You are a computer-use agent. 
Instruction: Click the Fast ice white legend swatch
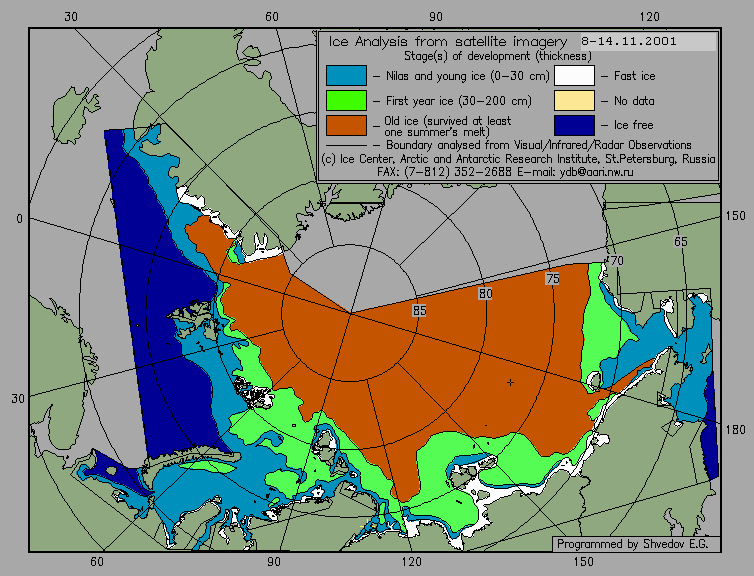pyautogui.click(x=574, y=75)
